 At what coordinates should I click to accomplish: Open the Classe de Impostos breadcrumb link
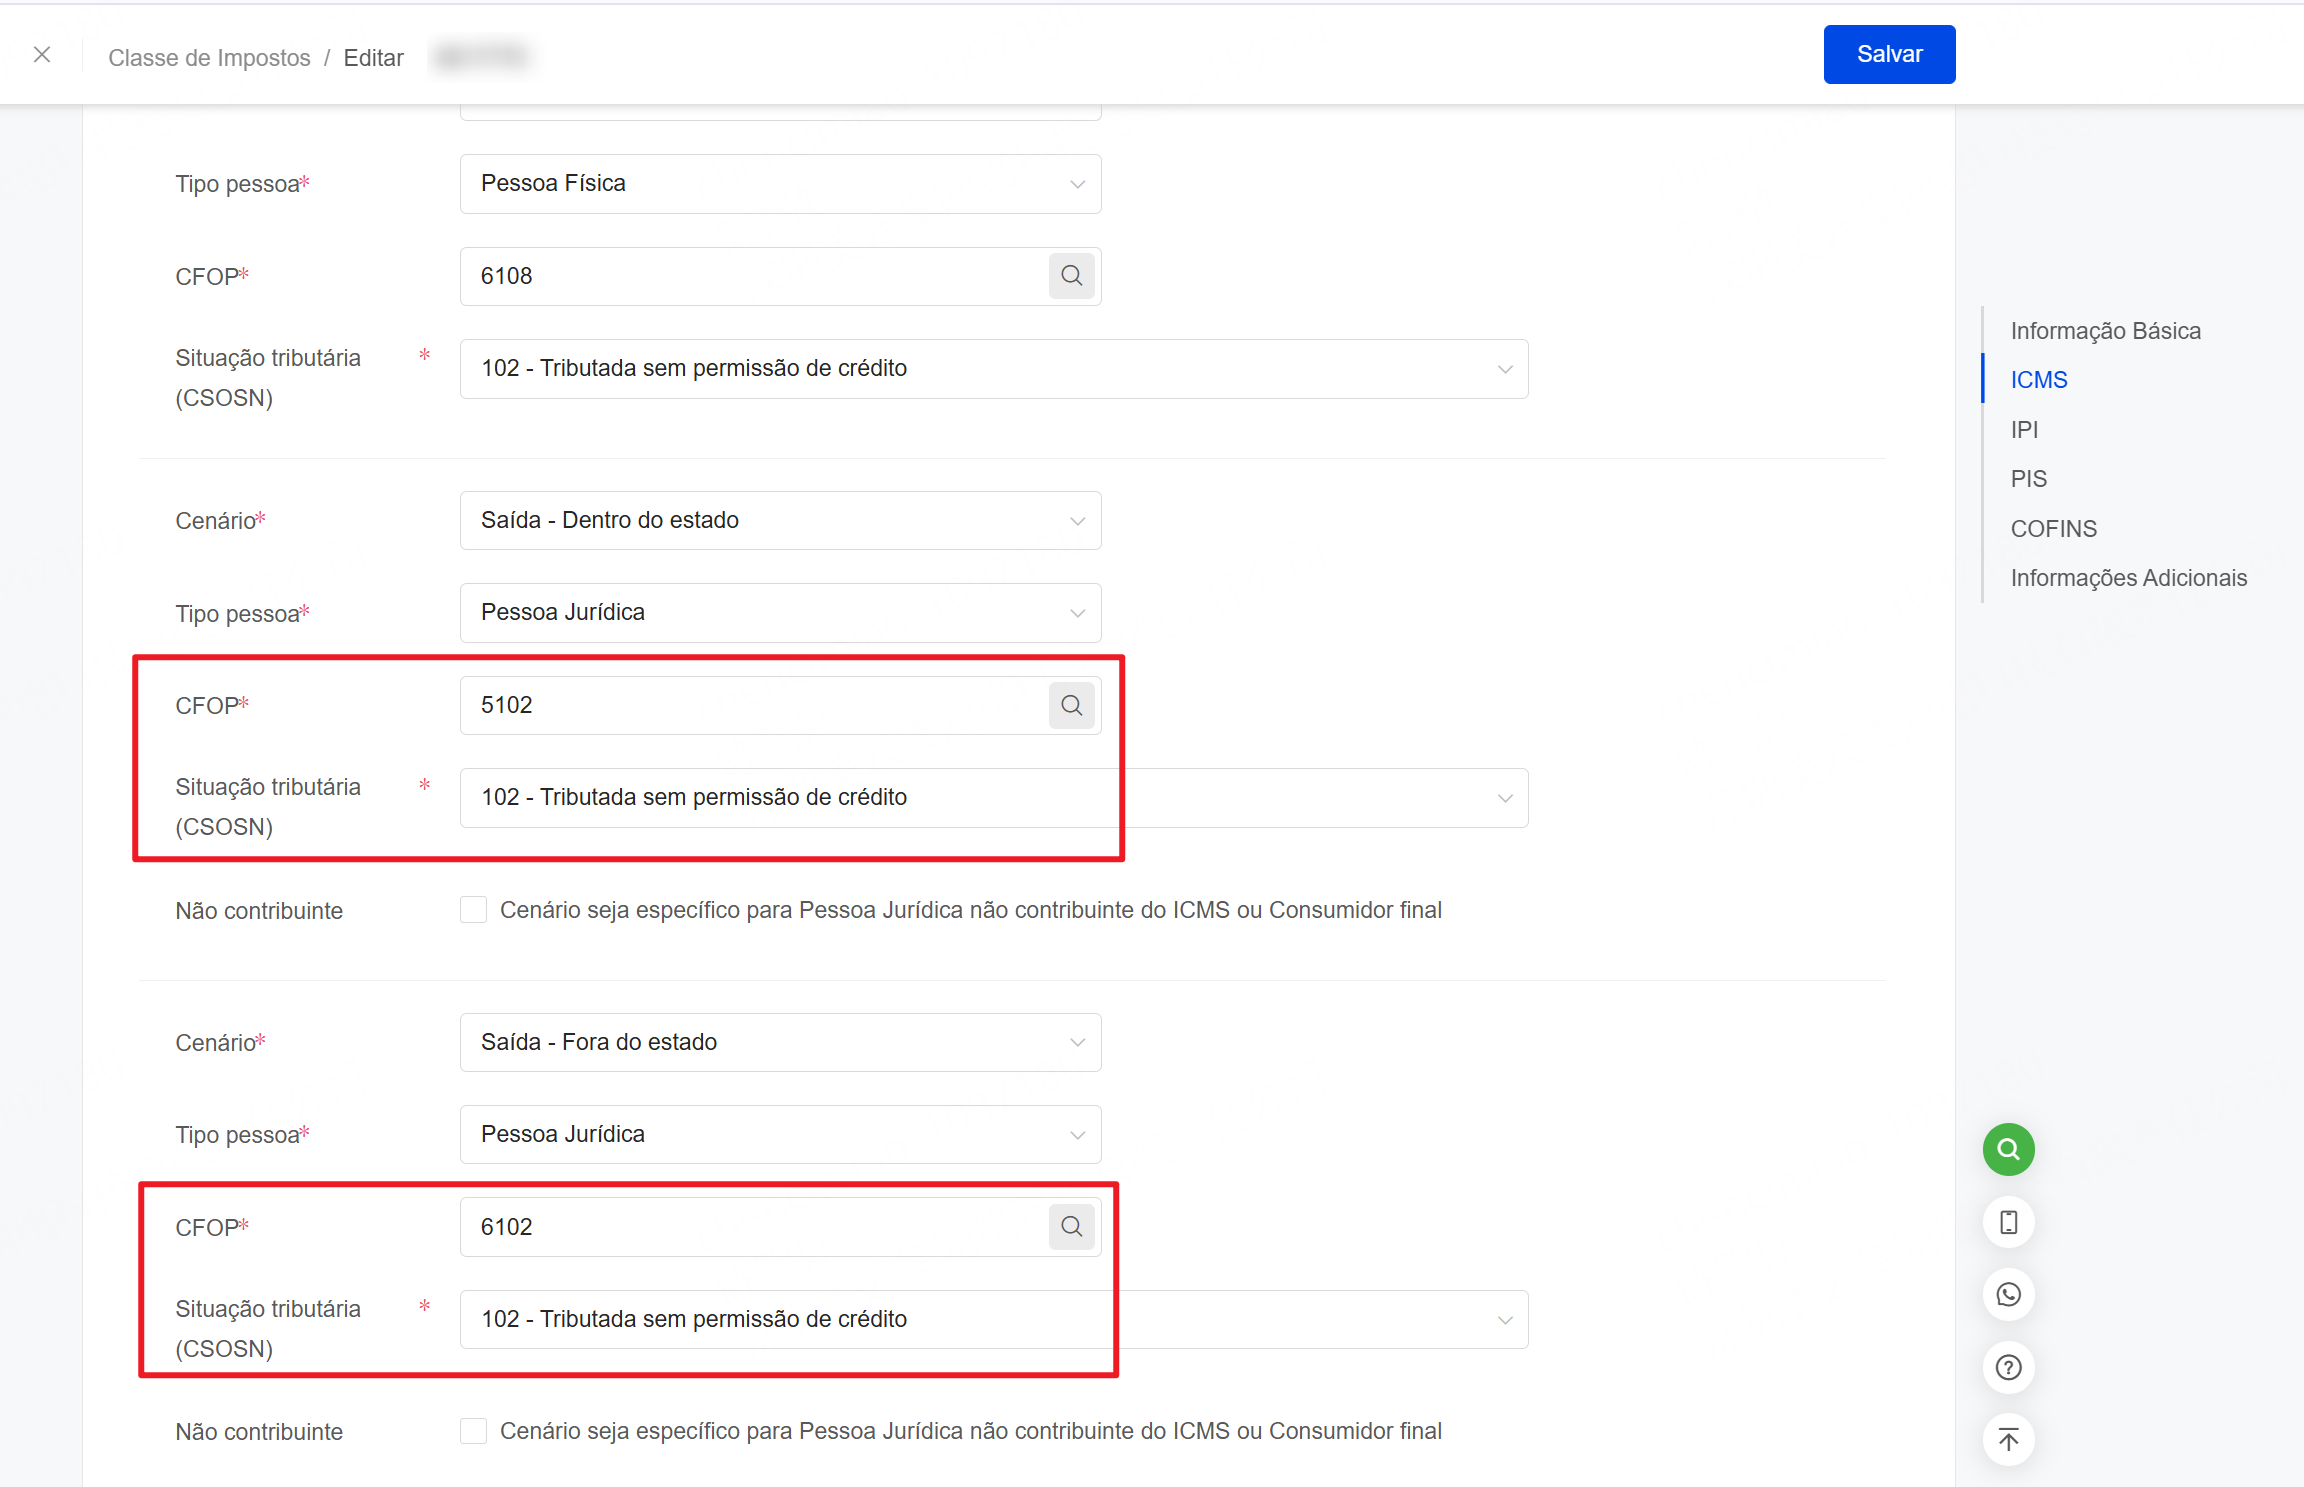point(209,58)
